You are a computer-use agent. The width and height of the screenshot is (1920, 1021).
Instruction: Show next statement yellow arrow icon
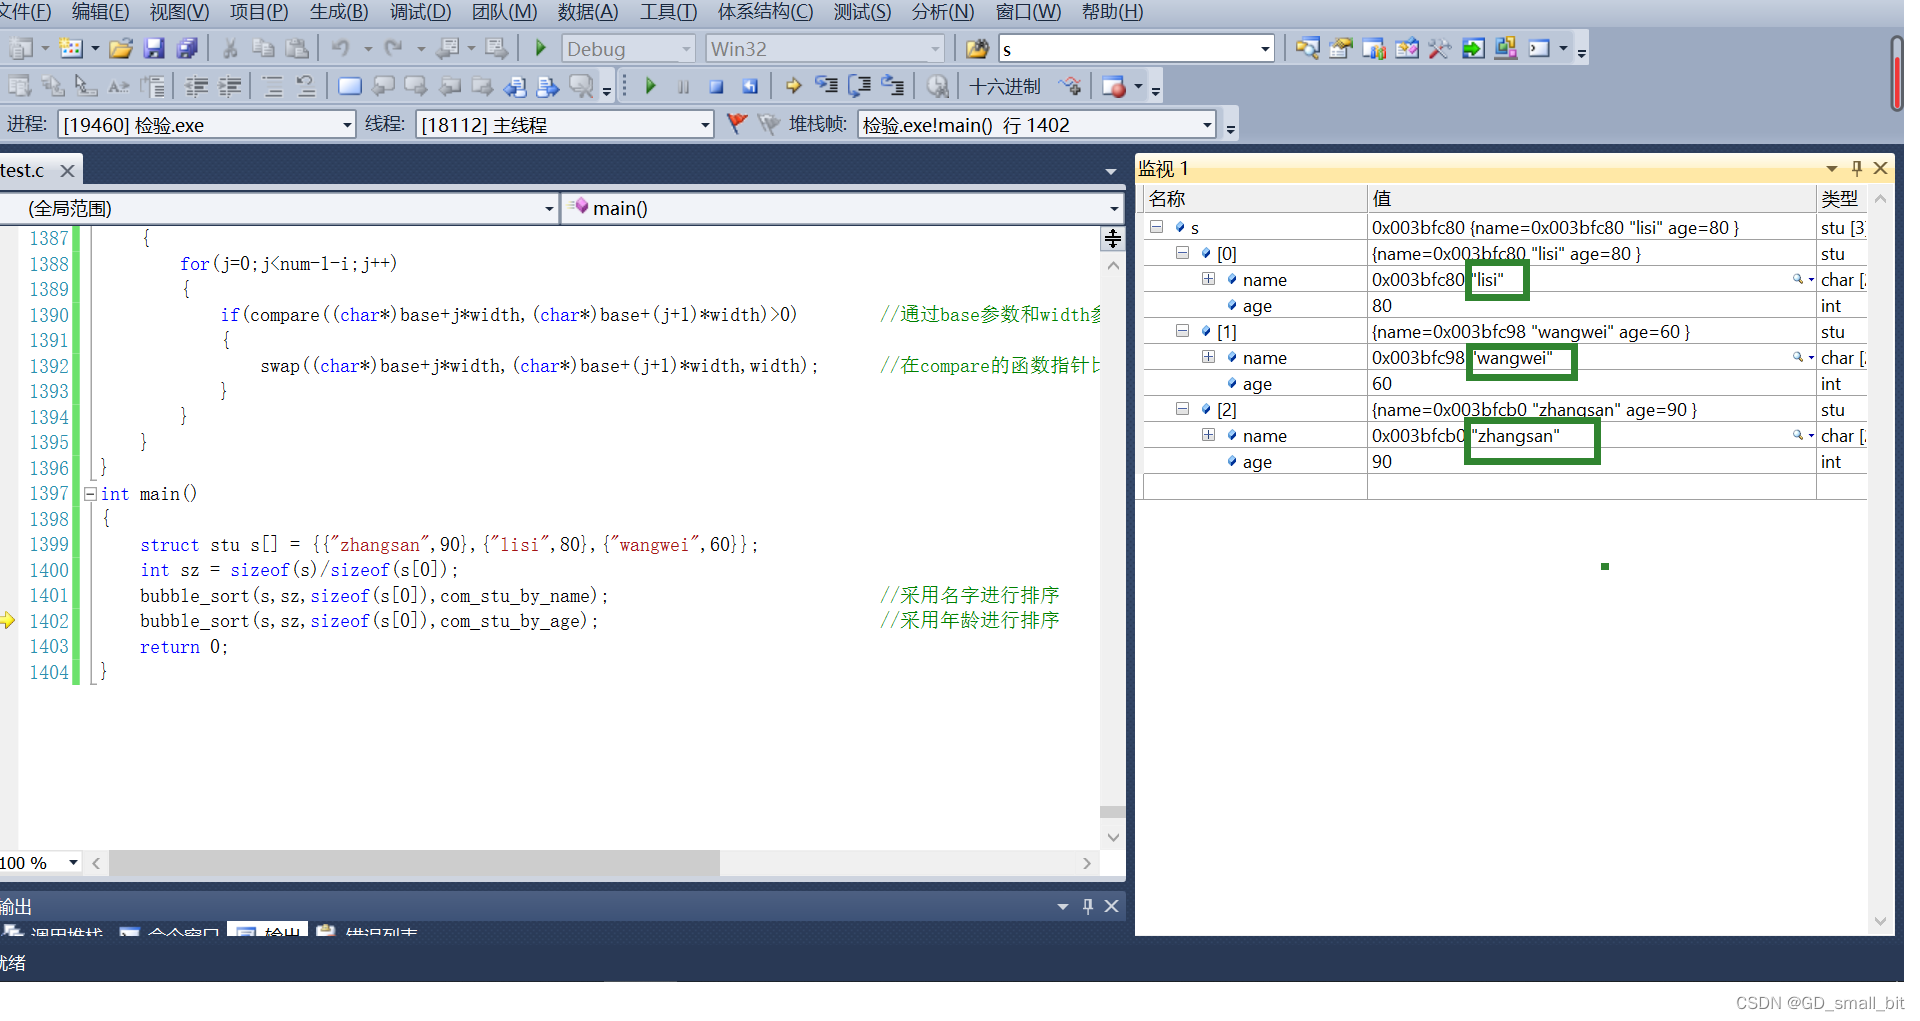pos(793,86)
